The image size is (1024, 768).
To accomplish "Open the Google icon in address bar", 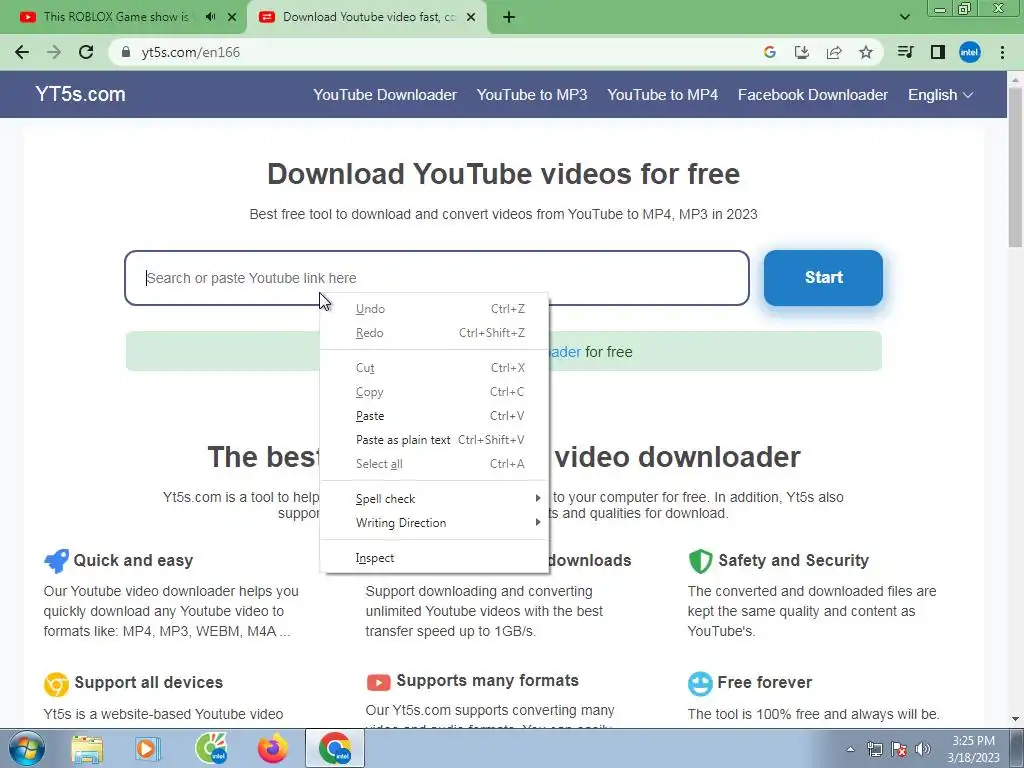I will (x=770, y=52).
